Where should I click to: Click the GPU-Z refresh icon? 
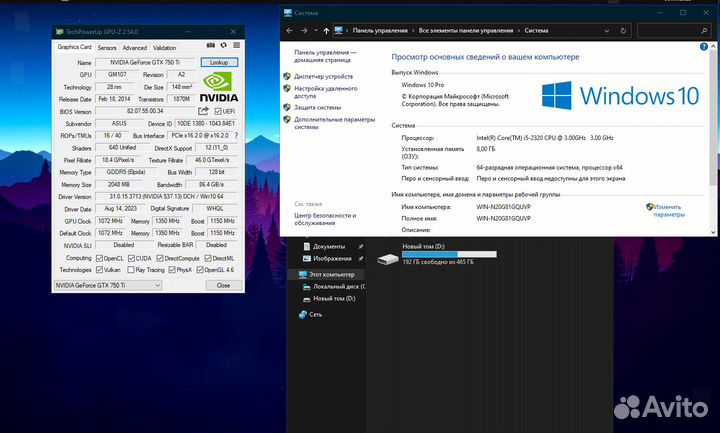(225, 46)
